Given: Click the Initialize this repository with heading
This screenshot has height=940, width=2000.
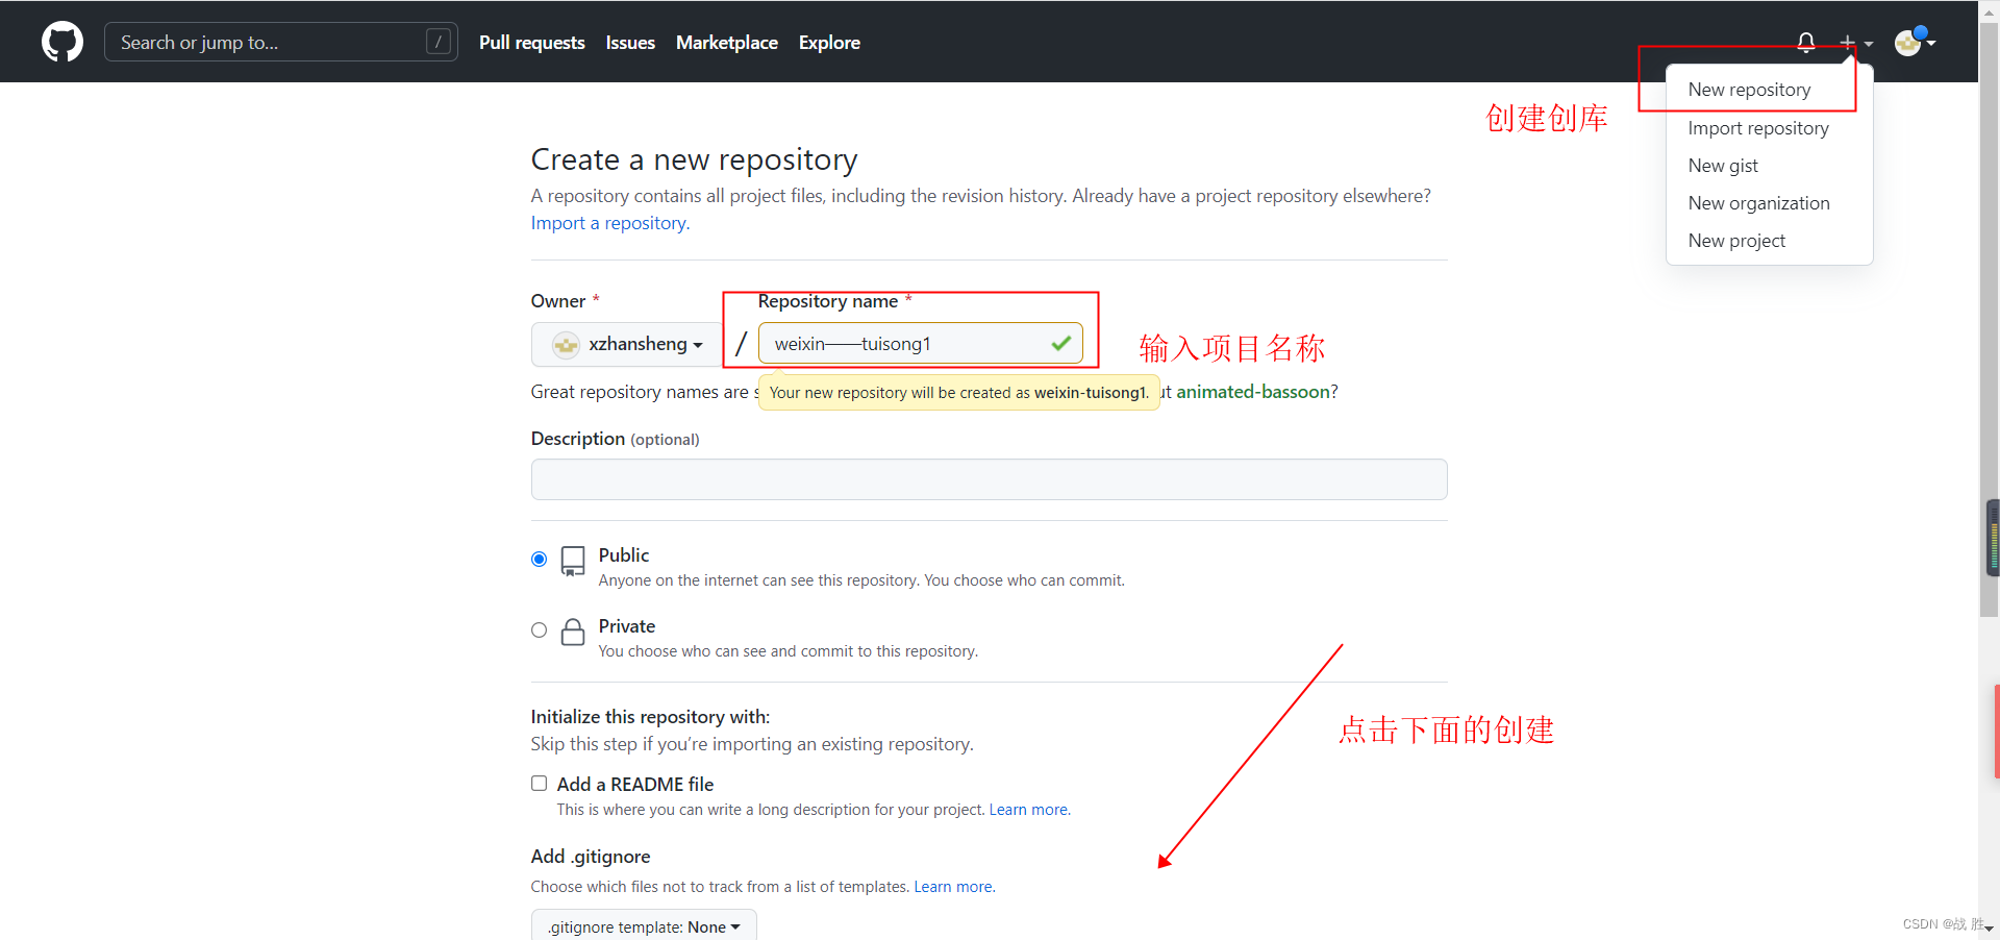Looking at the screenshot, I should (x=650, y=717).
